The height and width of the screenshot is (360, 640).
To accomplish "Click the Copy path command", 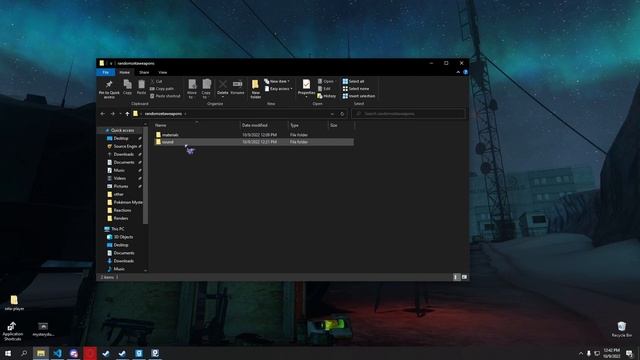I will coord(162,89).
